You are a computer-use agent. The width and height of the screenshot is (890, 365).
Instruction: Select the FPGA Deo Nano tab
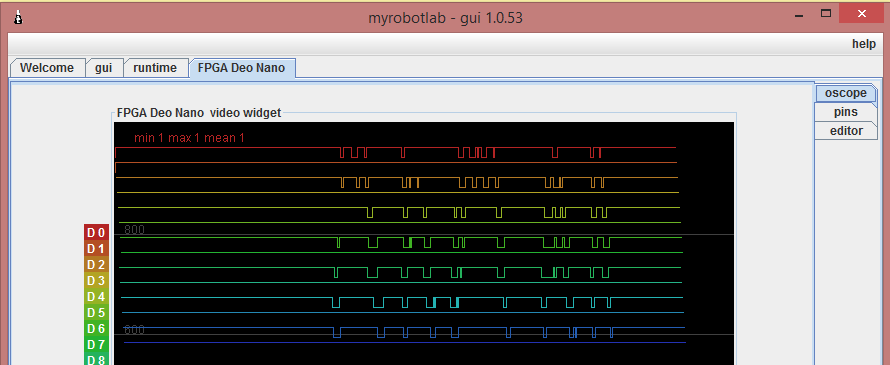coord(242,68)
